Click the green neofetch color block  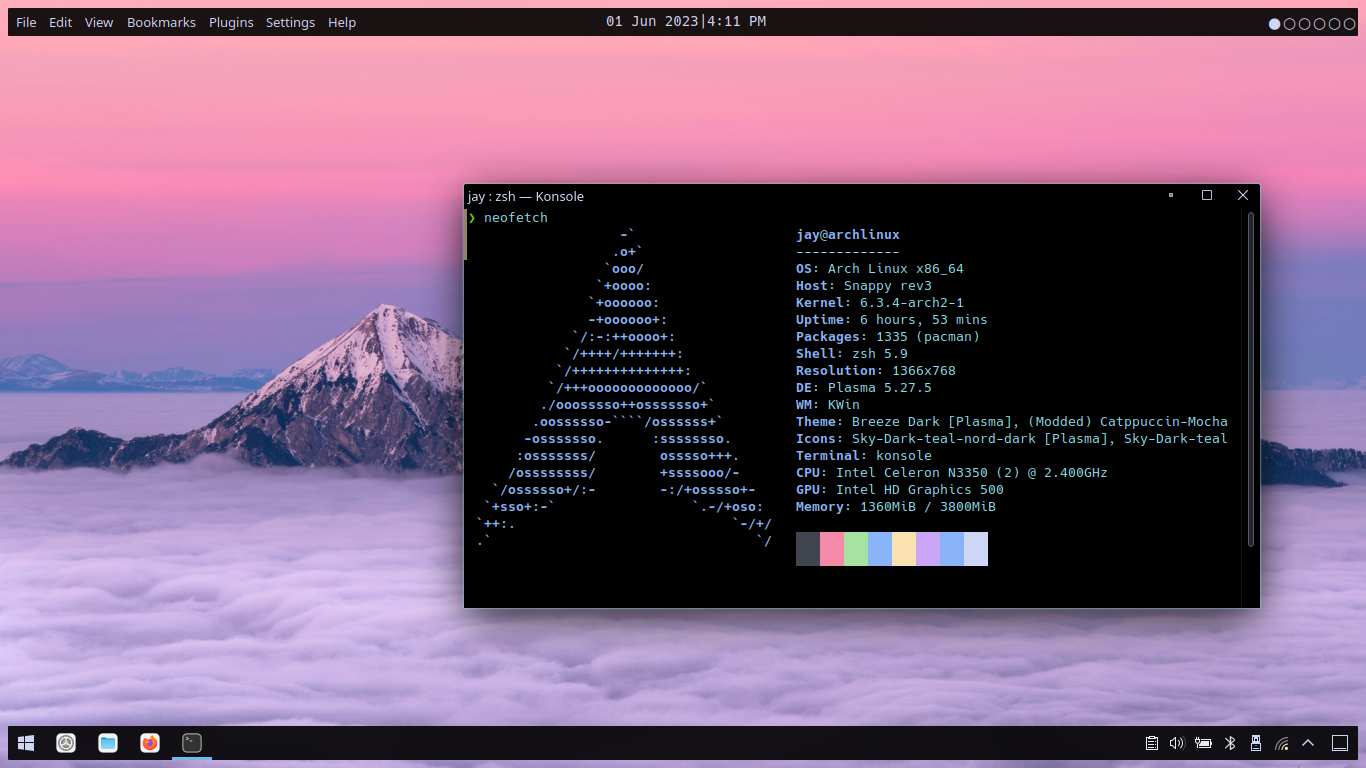856,549
